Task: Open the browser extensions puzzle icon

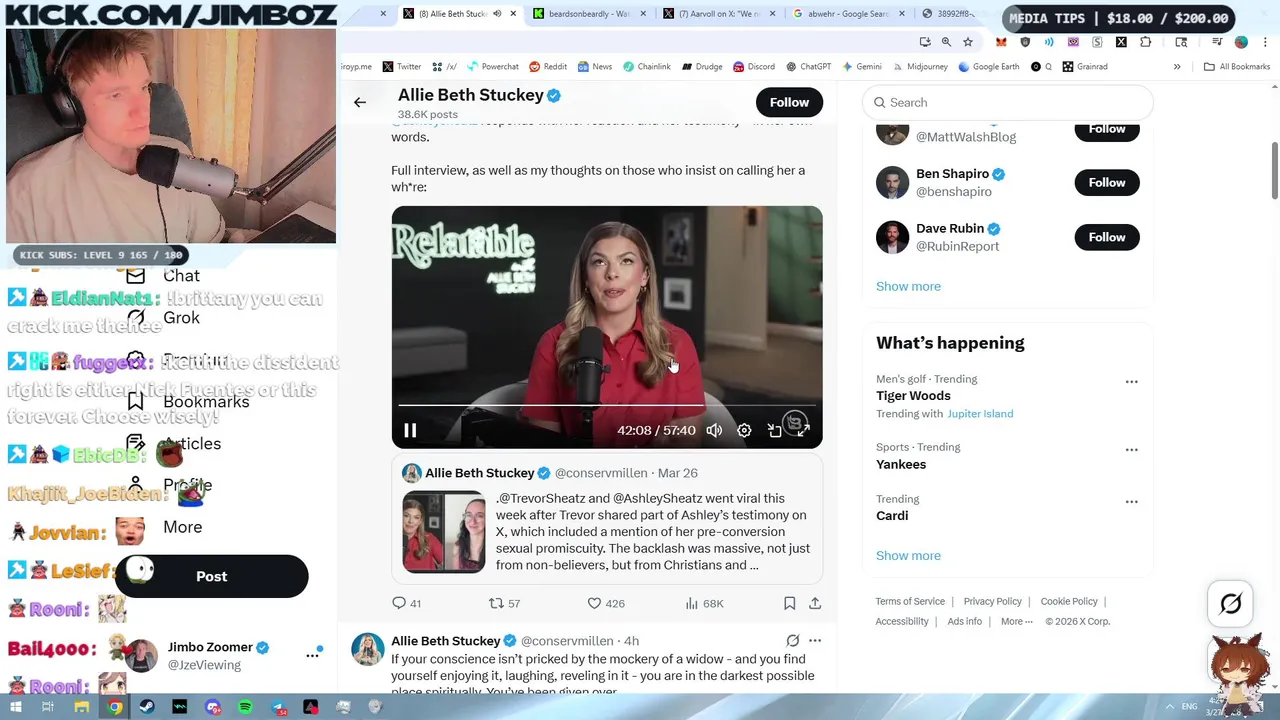Action: tap(1145, 42)
